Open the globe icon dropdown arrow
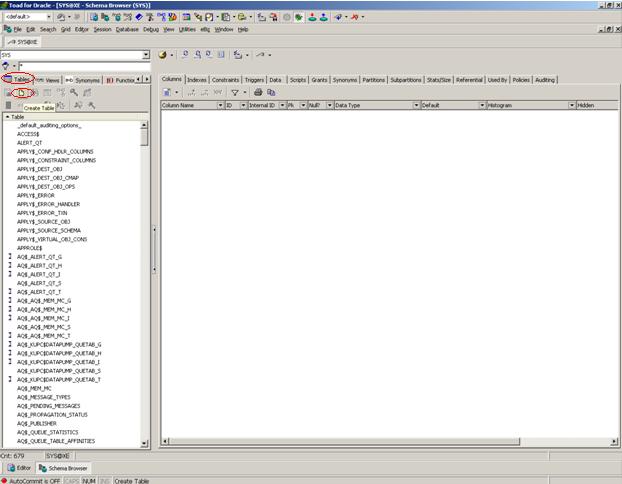622x484 pixels. tap(171, 56)
